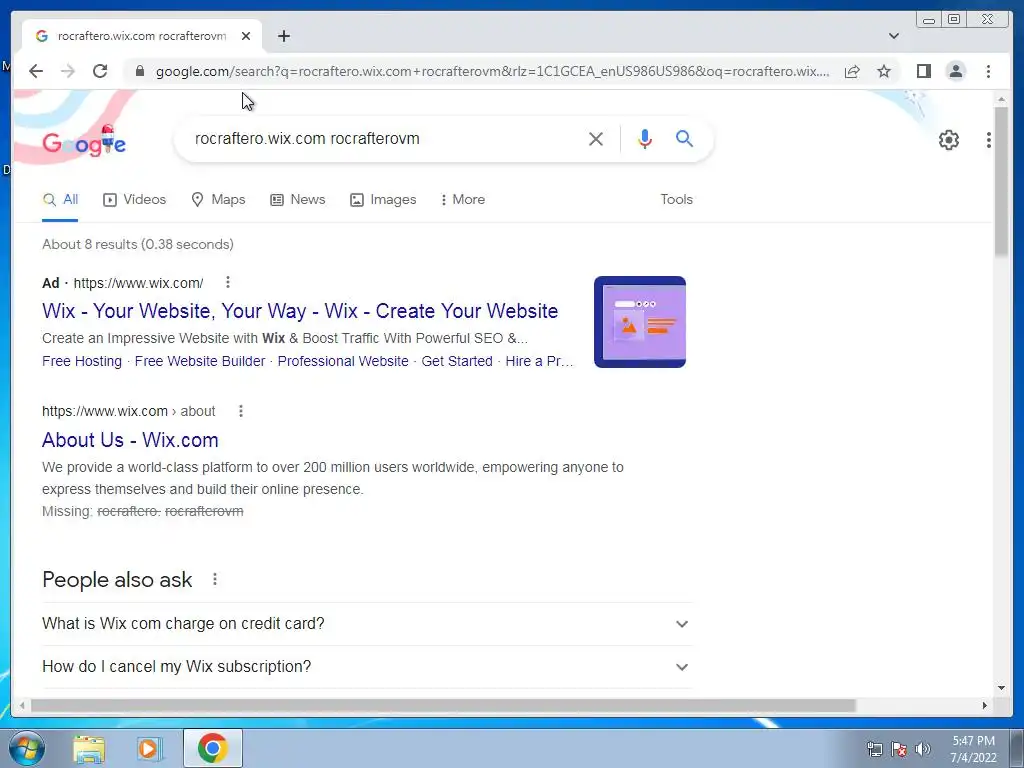Click the vertical scrollbar up arrow
Viewport: 1024px width, 768px height.
pyautogui.click(x=1001, y=99)
